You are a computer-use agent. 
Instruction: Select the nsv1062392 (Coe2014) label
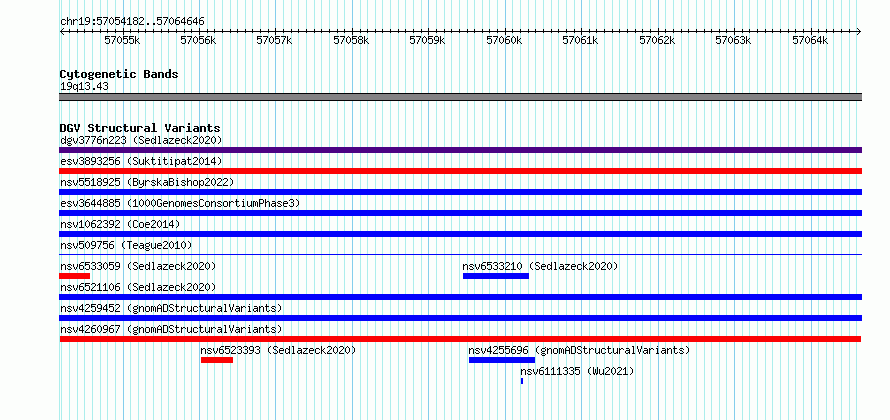click(120, 224)
